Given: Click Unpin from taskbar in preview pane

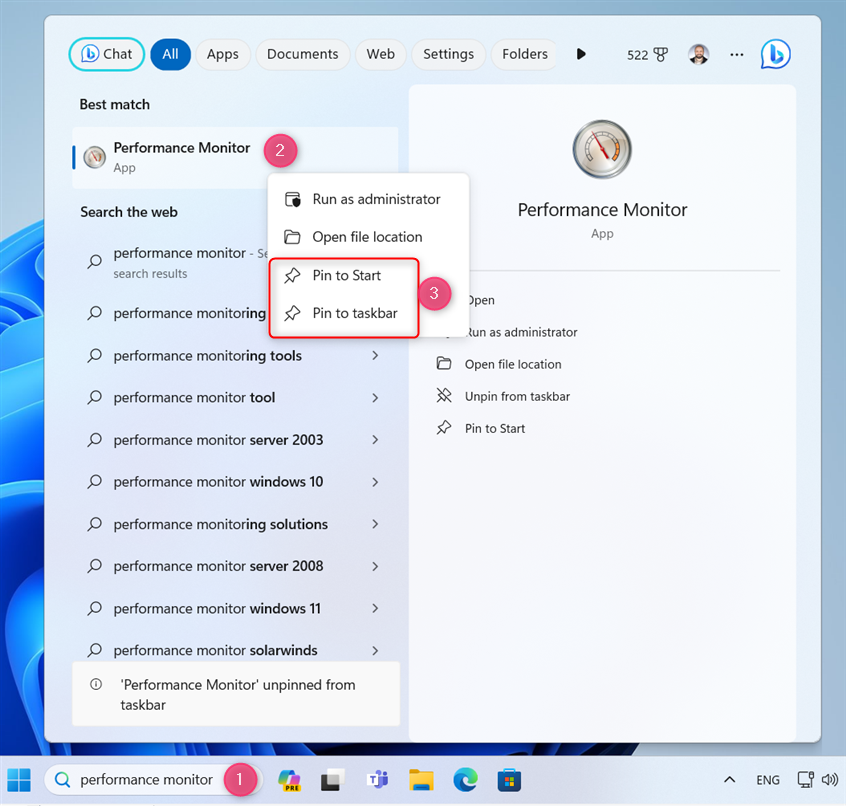Looking at the screenshot, I should tap(517, 397).
